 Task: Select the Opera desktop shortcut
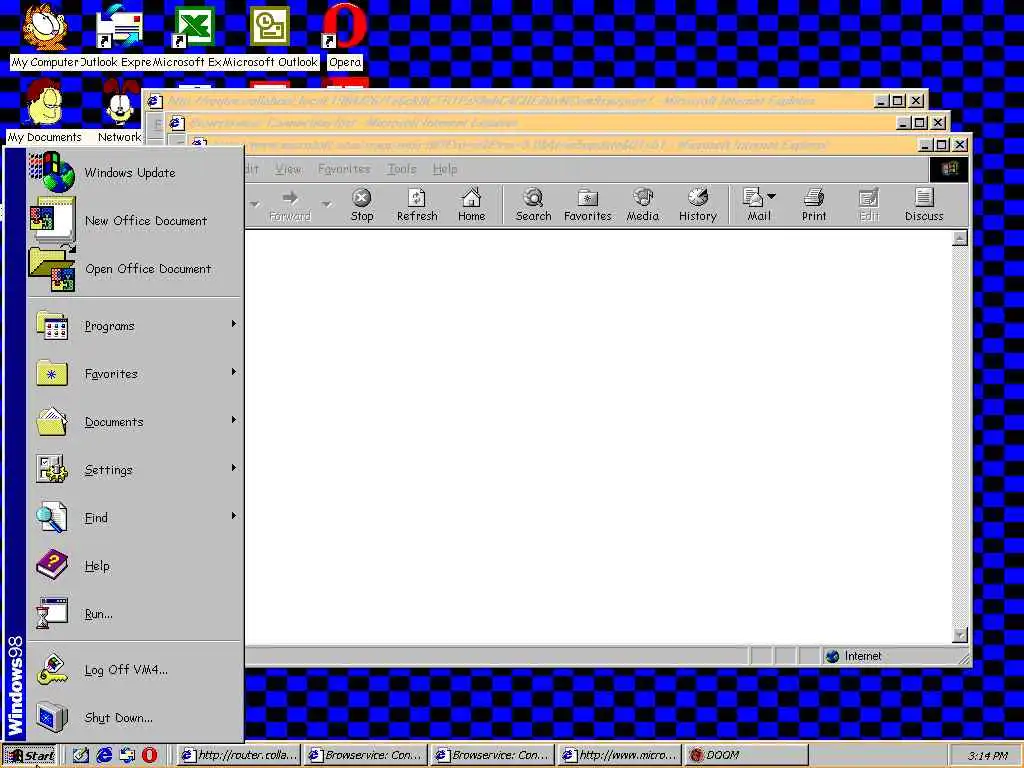(x=345, y=36)
